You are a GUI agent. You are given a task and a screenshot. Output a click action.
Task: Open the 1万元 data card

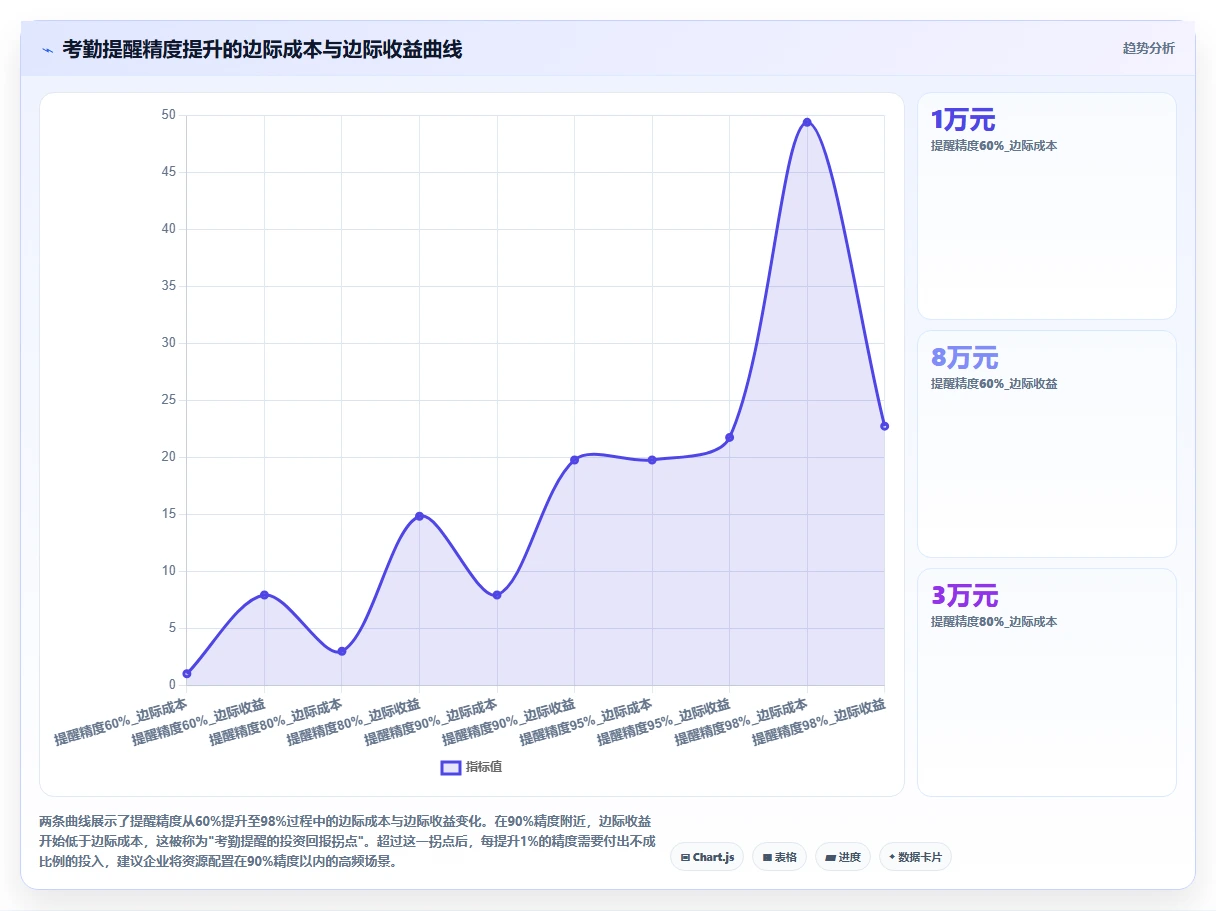pos(1047,206)
